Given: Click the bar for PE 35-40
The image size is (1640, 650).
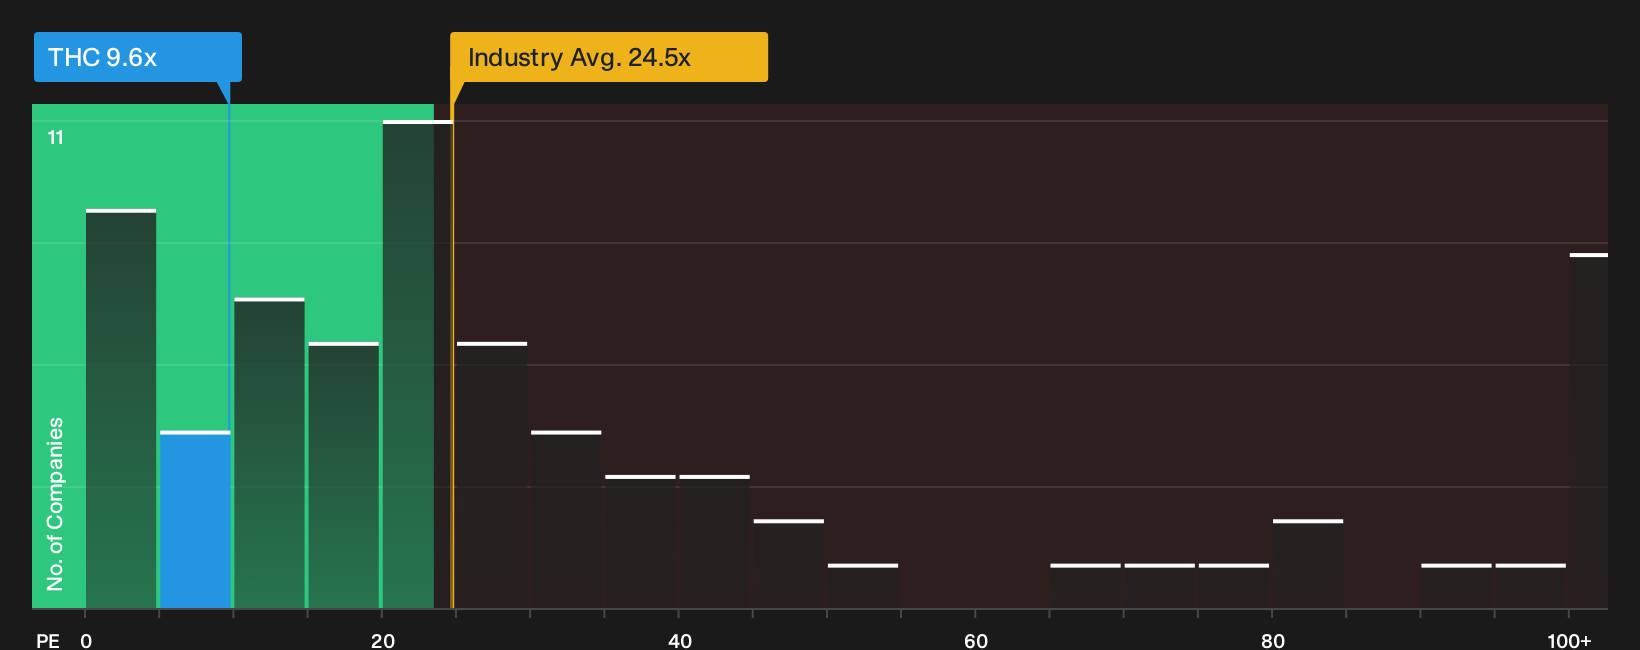Looking at the screenshot, I should coord(640,542).
